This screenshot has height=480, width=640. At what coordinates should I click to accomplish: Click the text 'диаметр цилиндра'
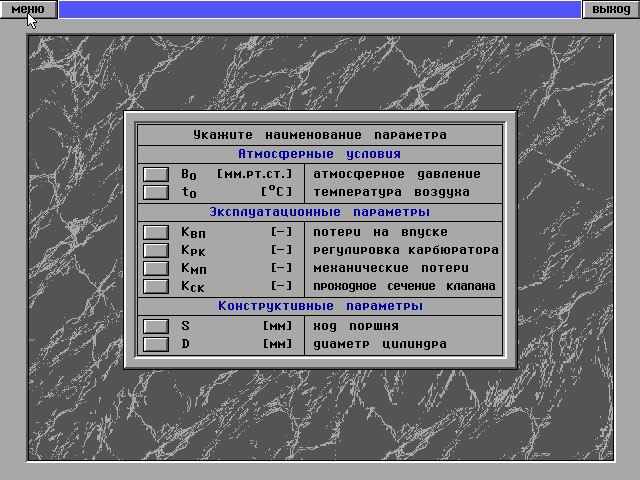pyautogui.click(x=380, y=344)
